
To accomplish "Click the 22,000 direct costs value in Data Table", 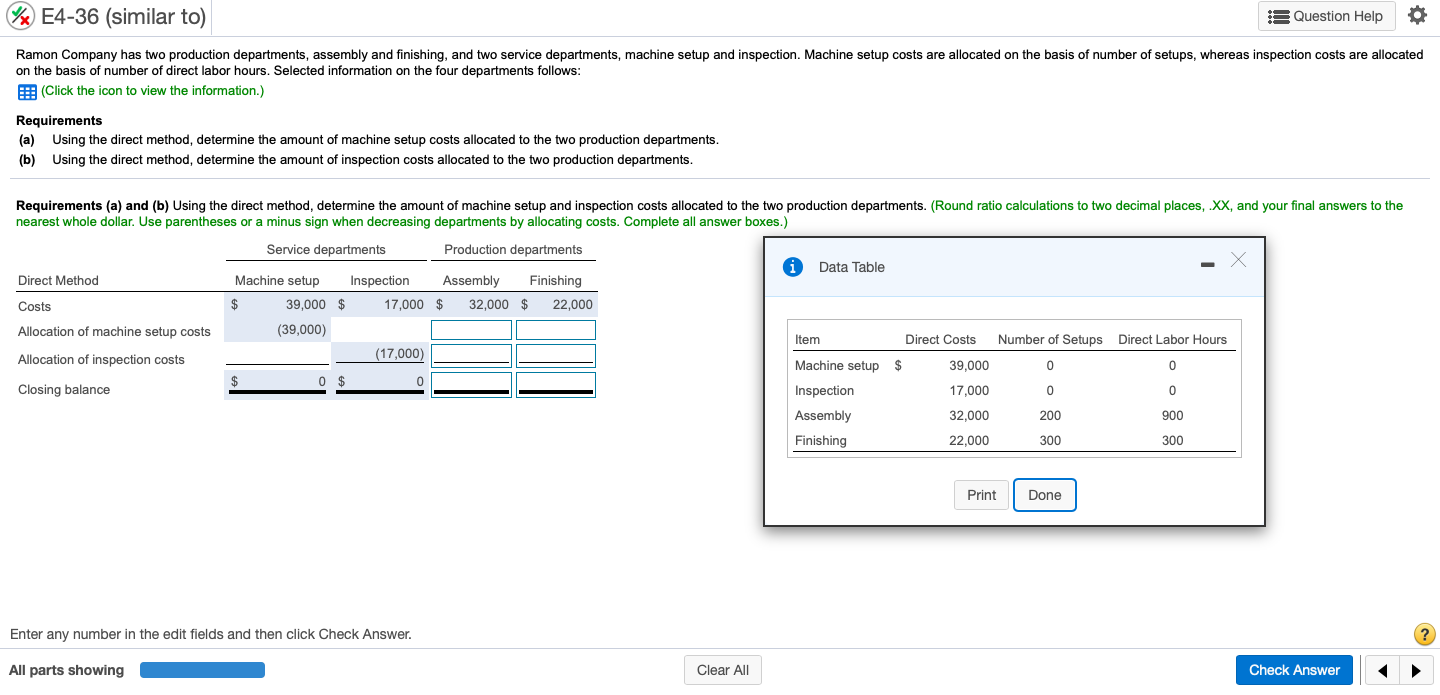I will click(x=969, y=440).
